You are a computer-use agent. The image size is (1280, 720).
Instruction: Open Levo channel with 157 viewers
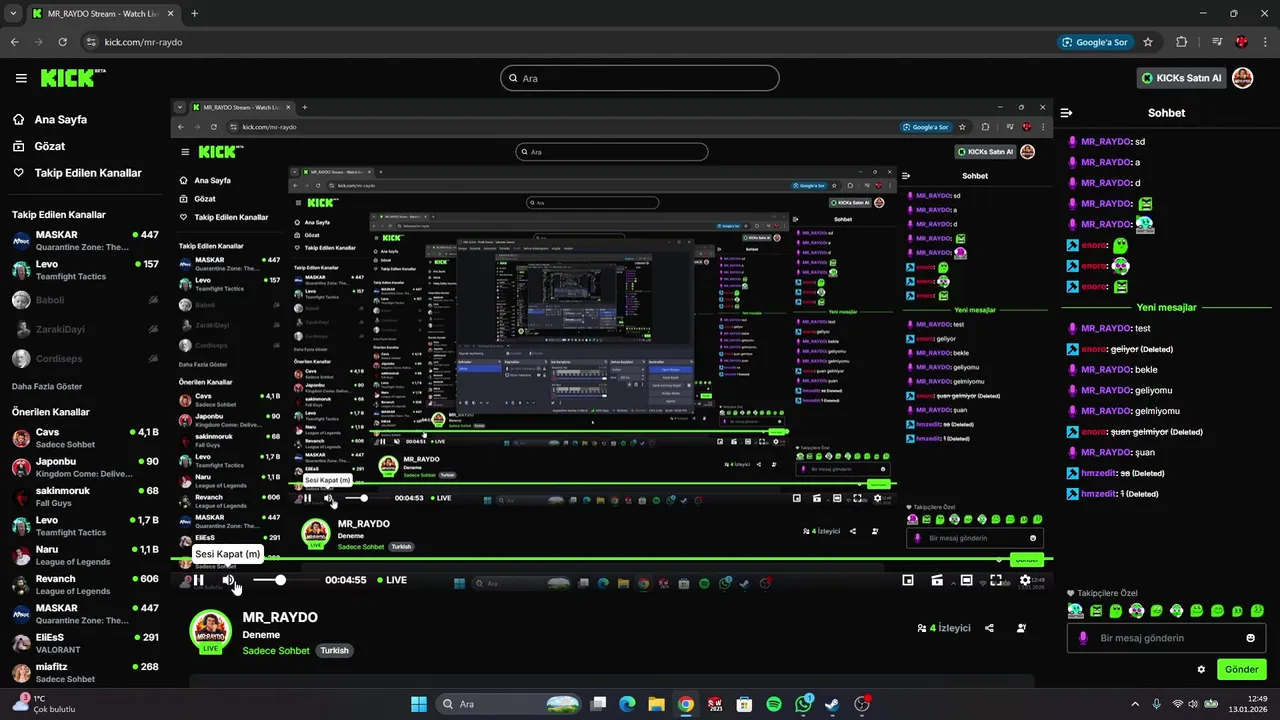85,270
